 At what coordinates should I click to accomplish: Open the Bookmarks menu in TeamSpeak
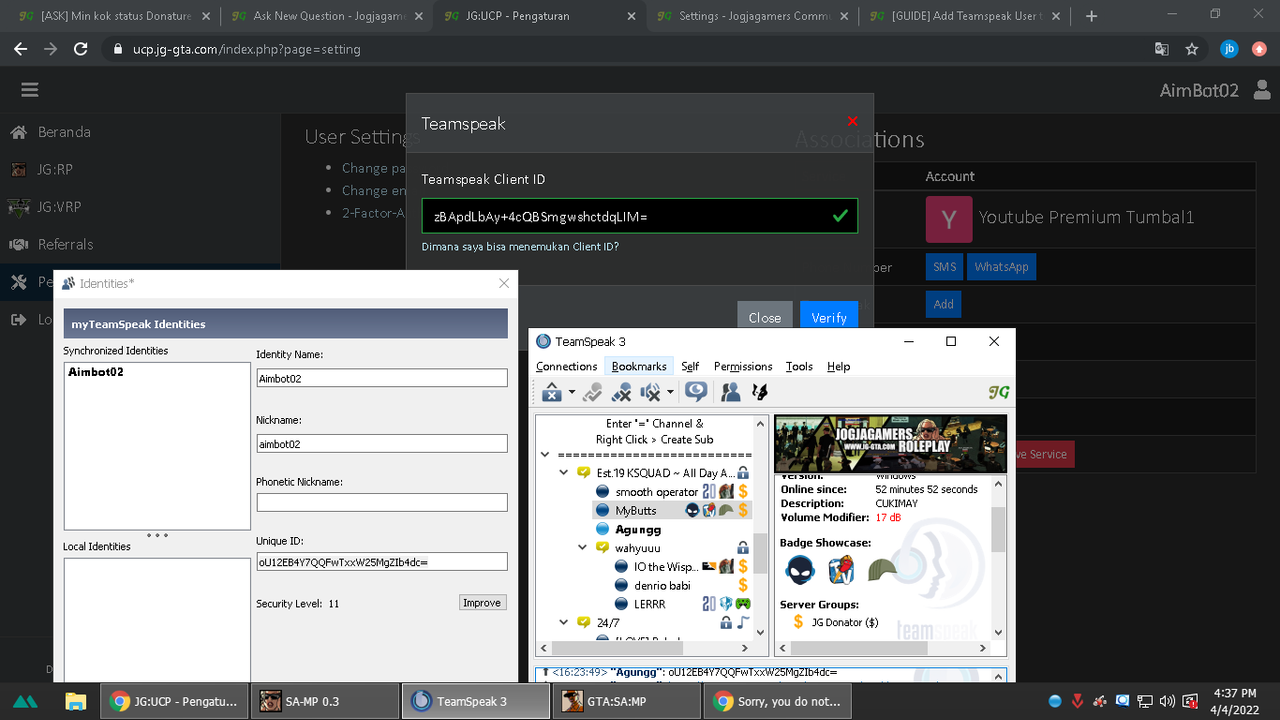[x=639, y=366]
